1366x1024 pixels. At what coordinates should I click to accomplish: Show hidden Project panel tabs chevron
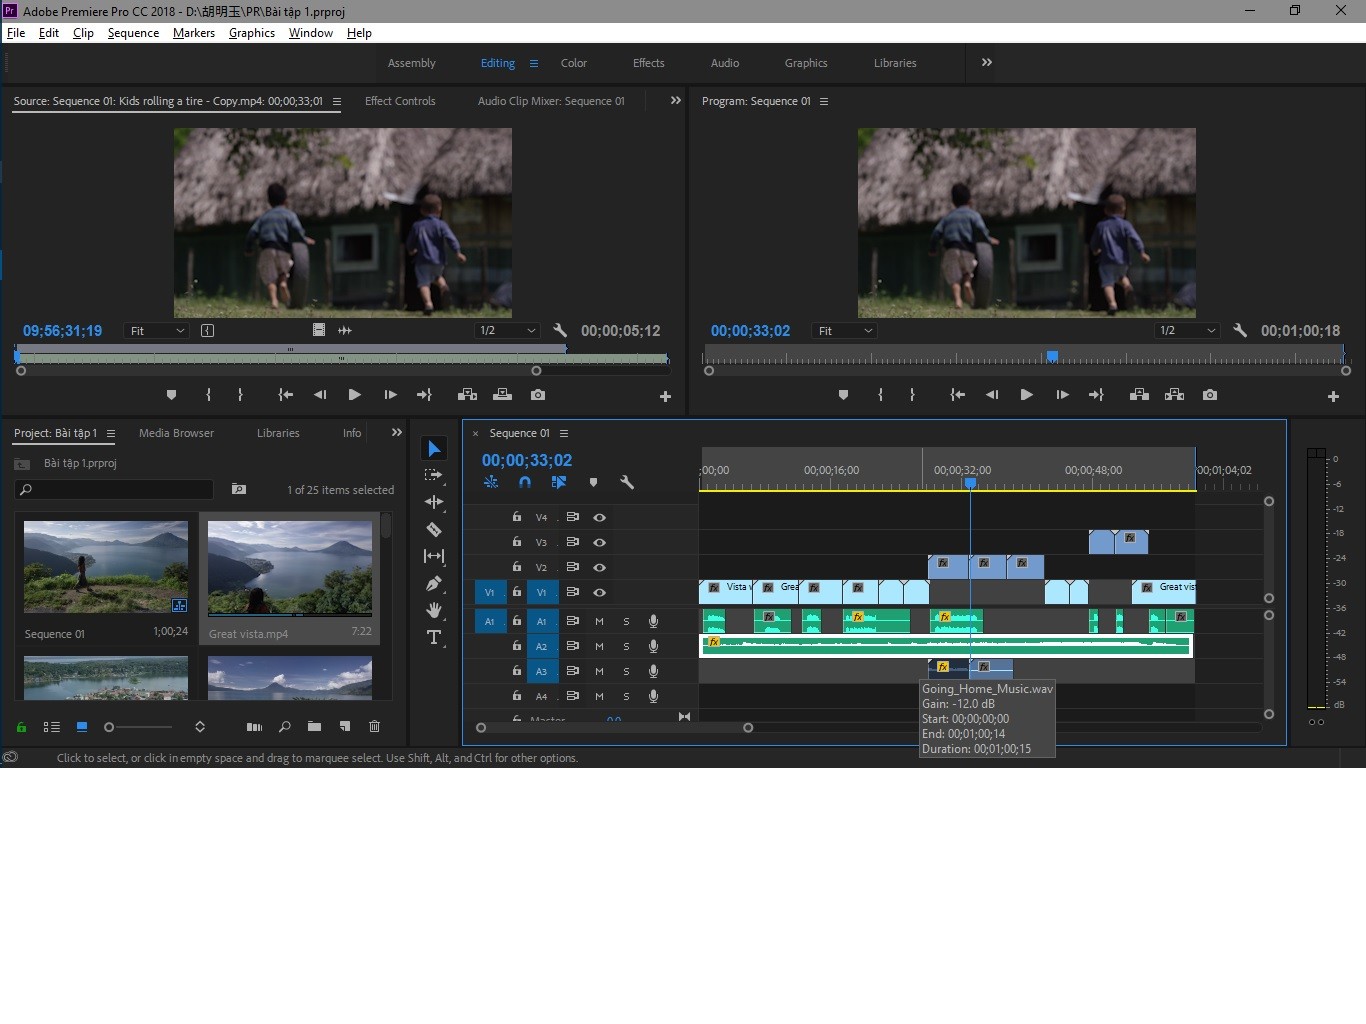397,433
